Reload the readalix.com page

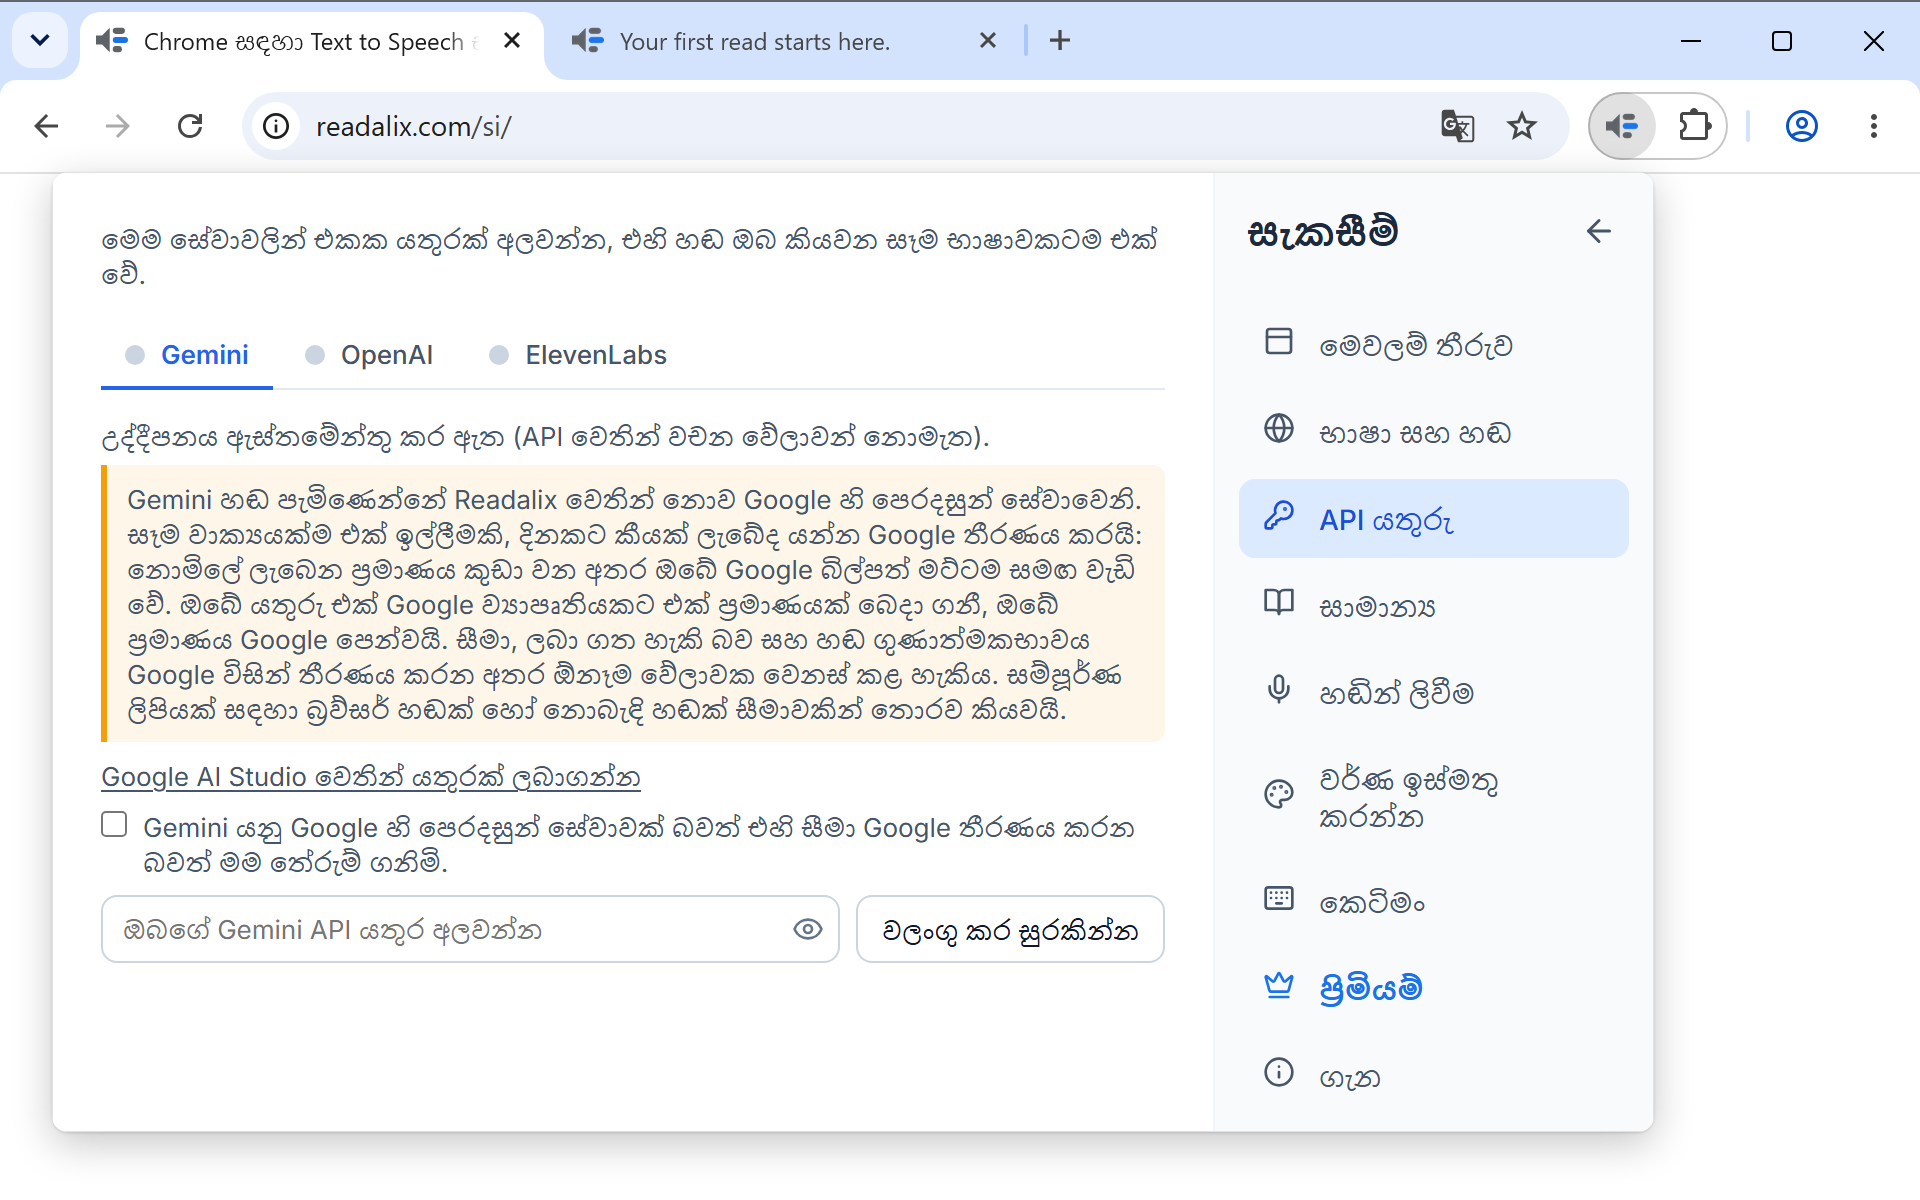(x=190, y=126)
